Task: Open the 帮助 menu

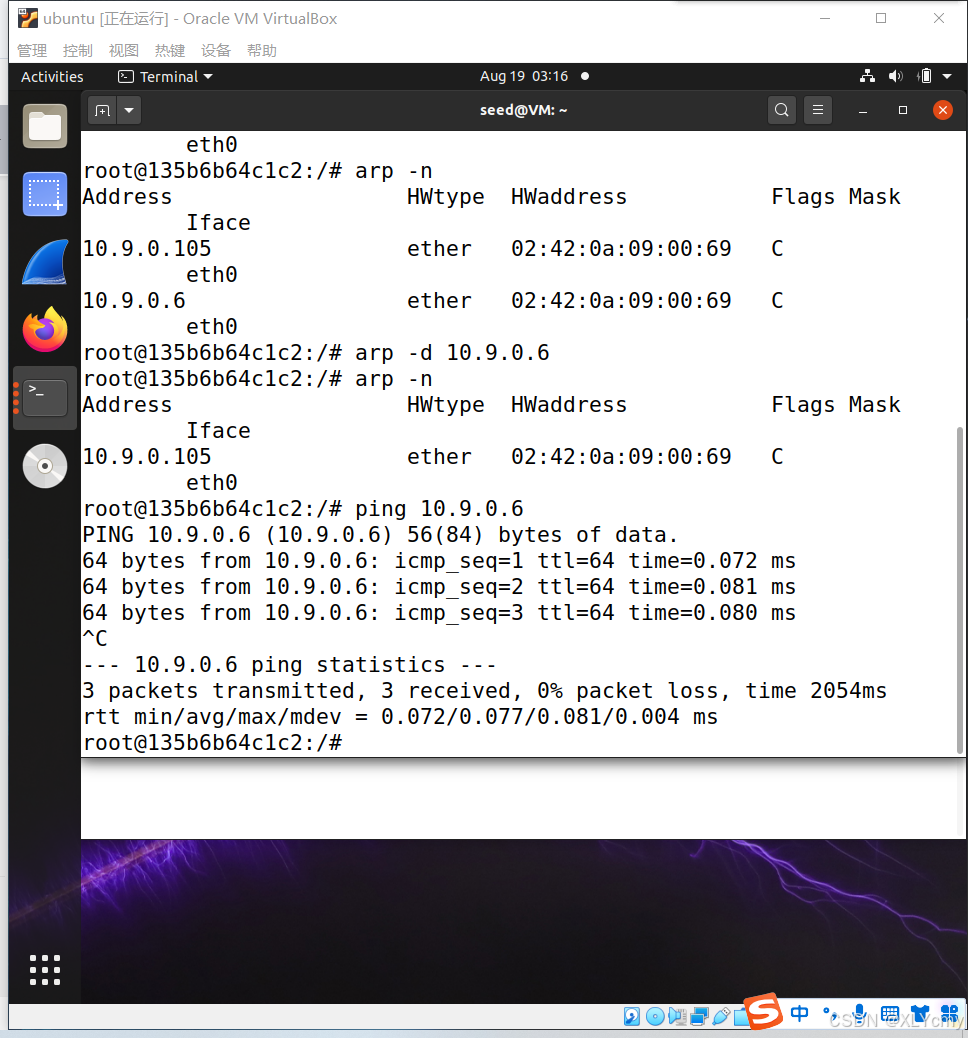Action: coord(262,50)
